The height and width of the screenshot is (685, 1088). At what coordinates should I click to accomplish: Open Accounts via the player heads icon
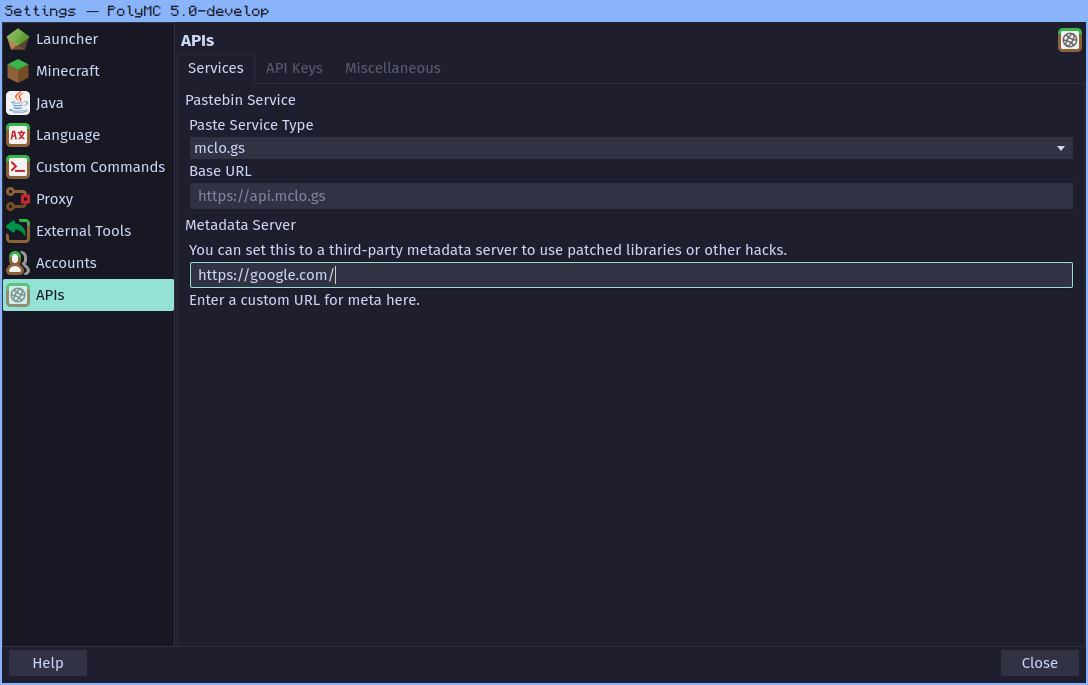tap(17, 263)
